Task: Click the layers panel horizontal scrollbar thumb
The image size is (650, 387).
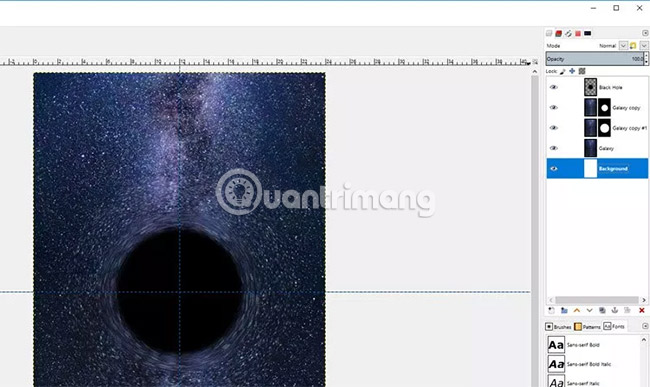Action: tap(597, 300)
